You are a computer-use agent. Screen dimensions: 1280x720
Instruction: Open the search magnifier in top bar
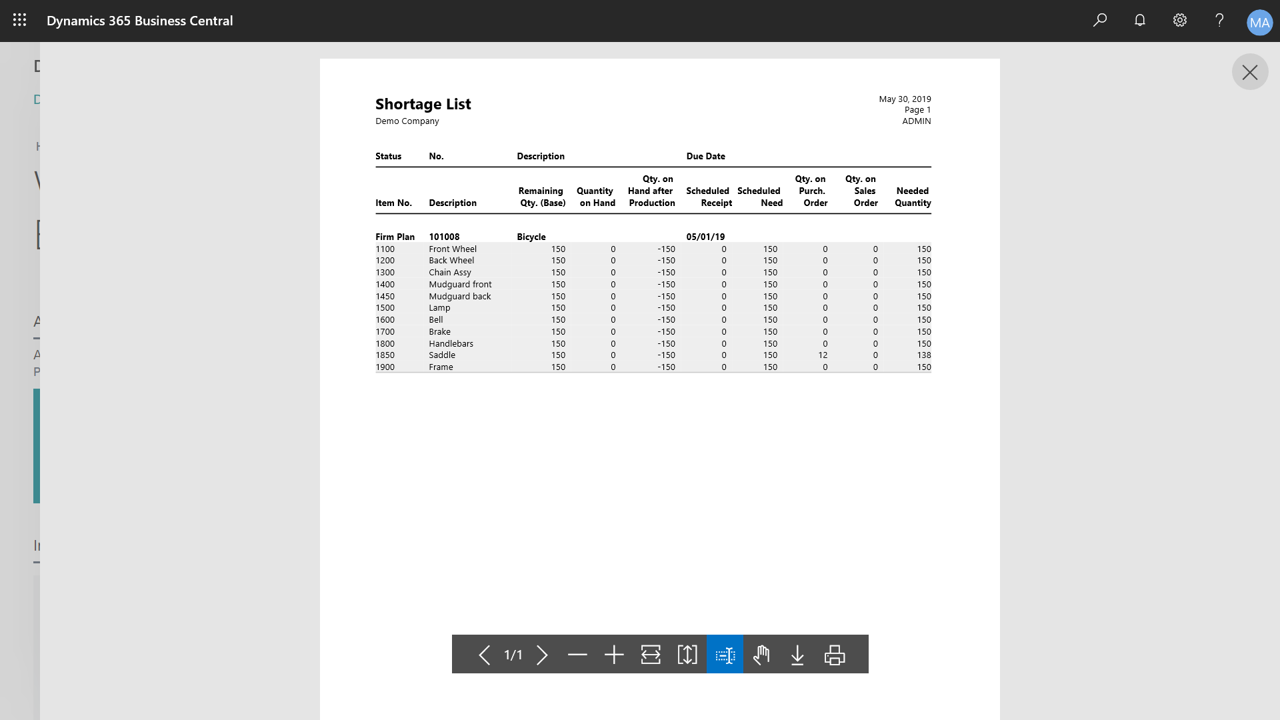(1100, 20)
